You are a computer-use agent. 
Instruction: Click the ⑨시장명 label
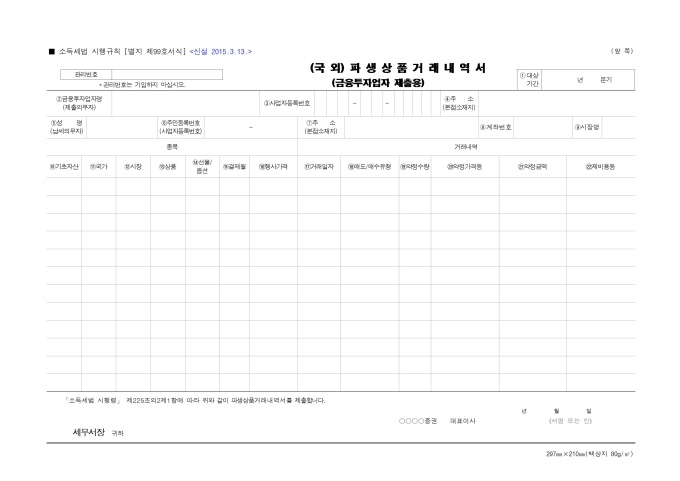point(587,128)
